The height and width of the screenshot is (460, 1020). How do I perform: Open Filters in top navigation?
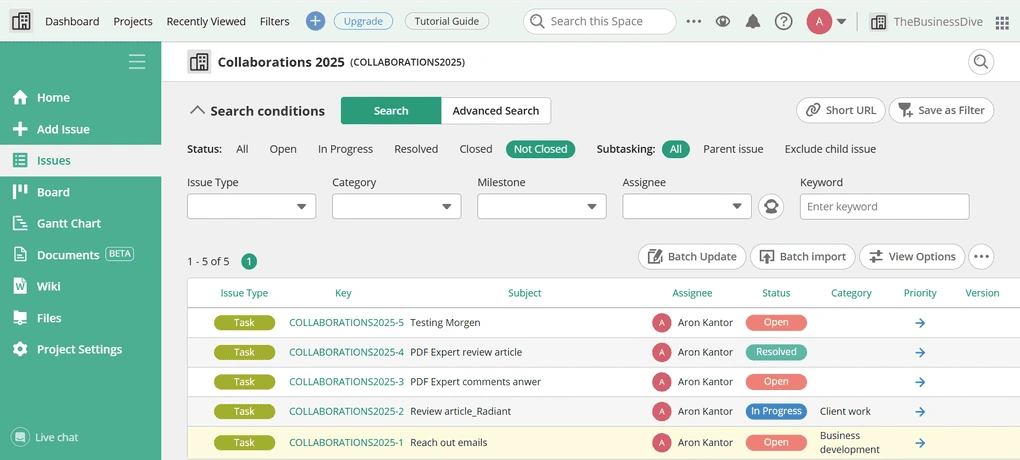point(275,21)
